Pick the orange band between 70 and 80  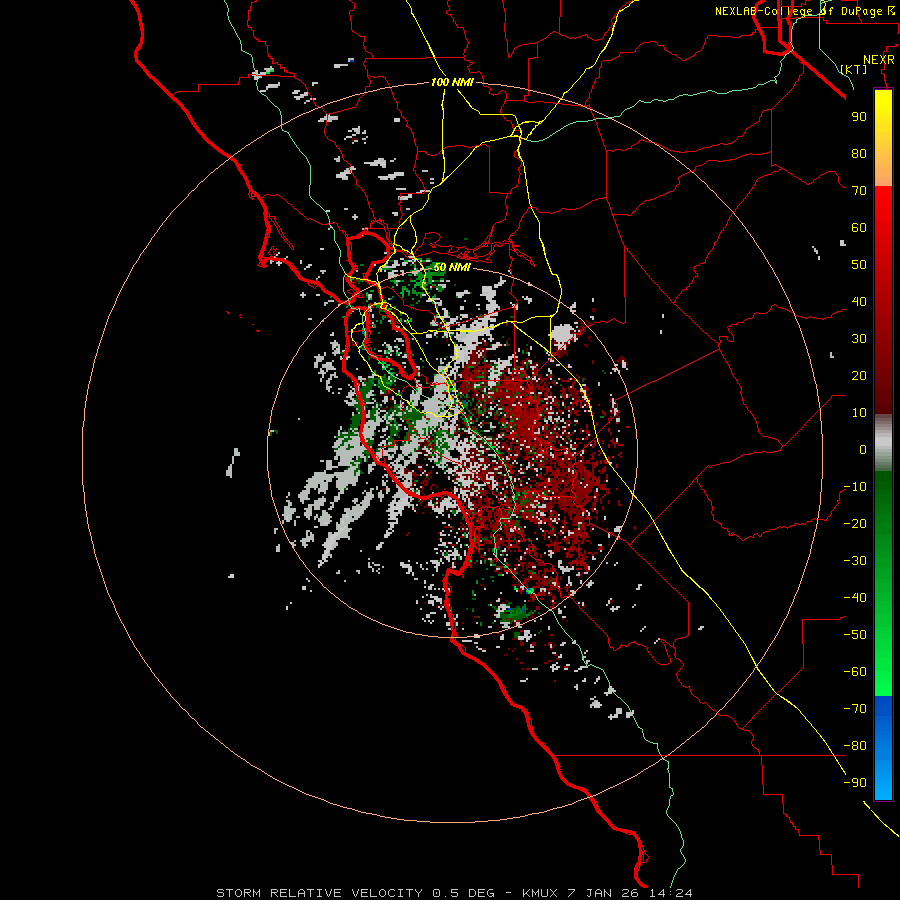pyautogui.click(x=883, y=170)
